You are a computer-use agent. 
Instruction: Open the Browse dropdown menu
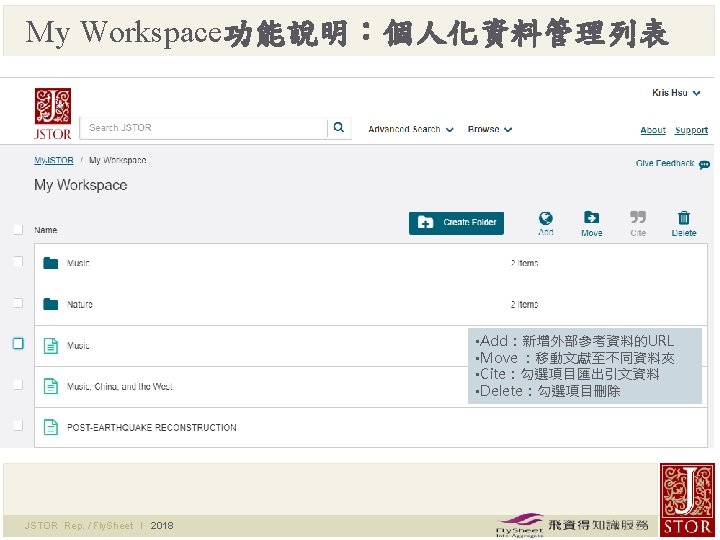click(489, 129)
